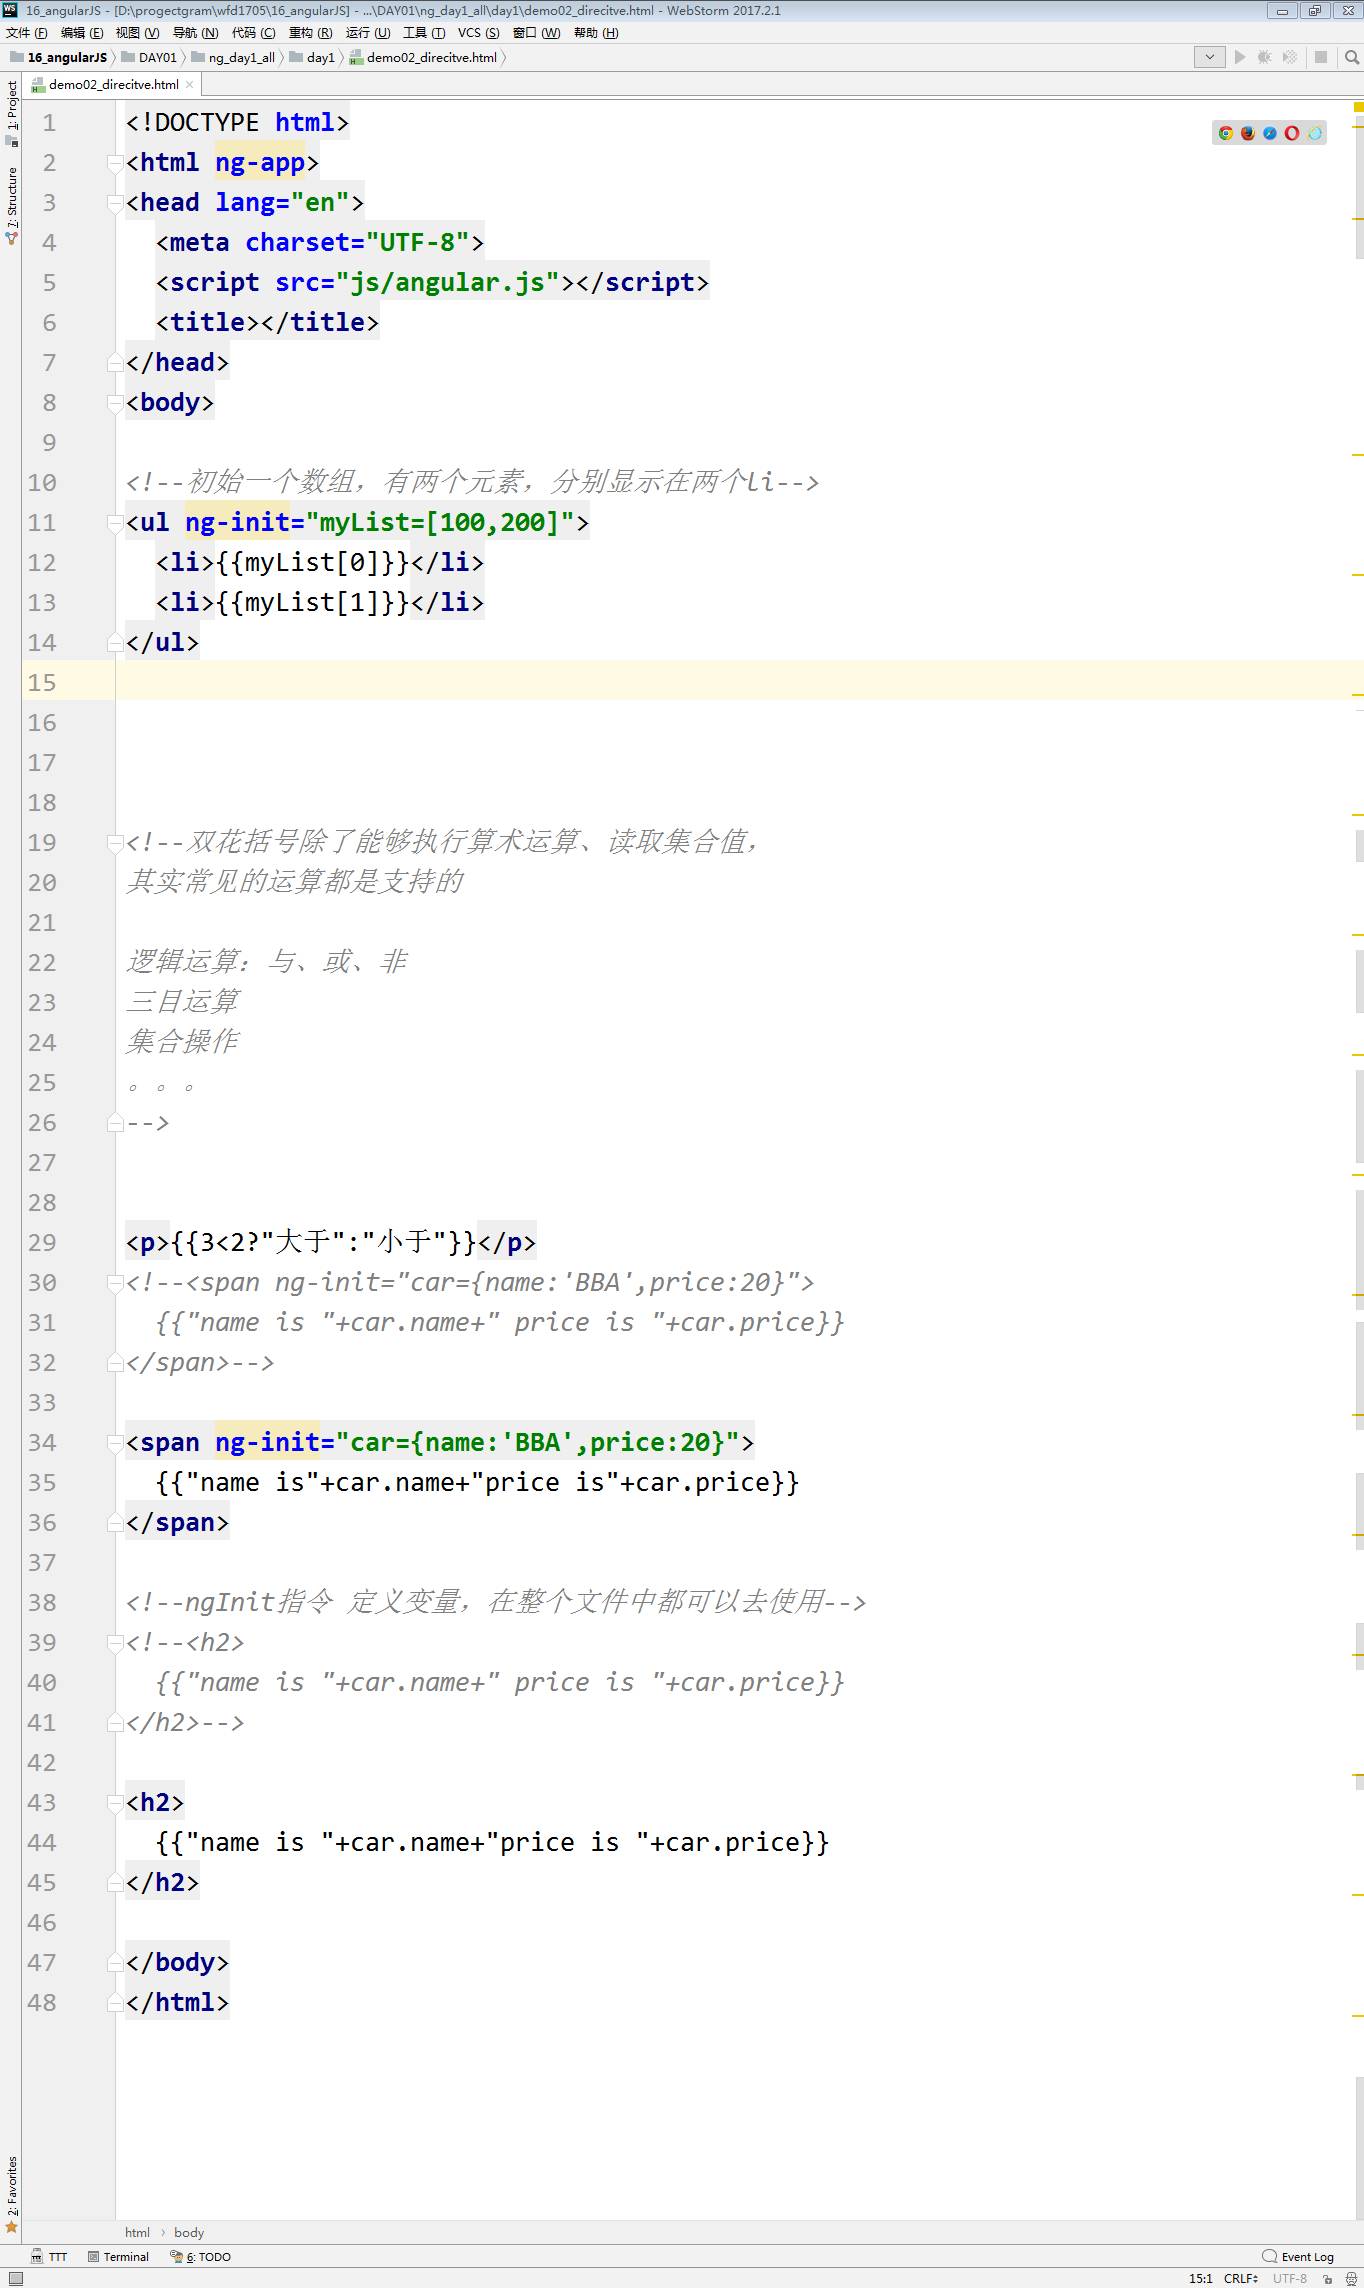Click yellow inspection status indicator top-right
This screenshot has width=1364, height=2288.
pos(1358,106)
